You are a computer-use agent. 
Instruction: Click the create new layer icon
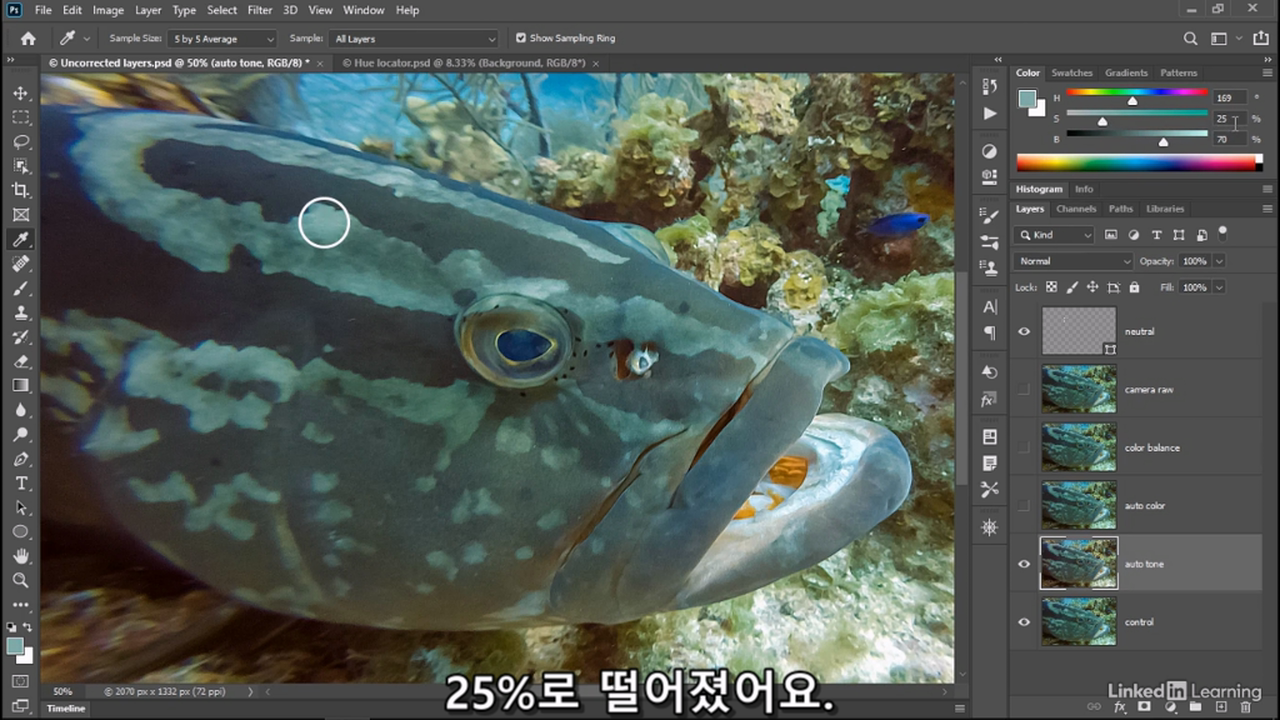[x=1221, y=707]
